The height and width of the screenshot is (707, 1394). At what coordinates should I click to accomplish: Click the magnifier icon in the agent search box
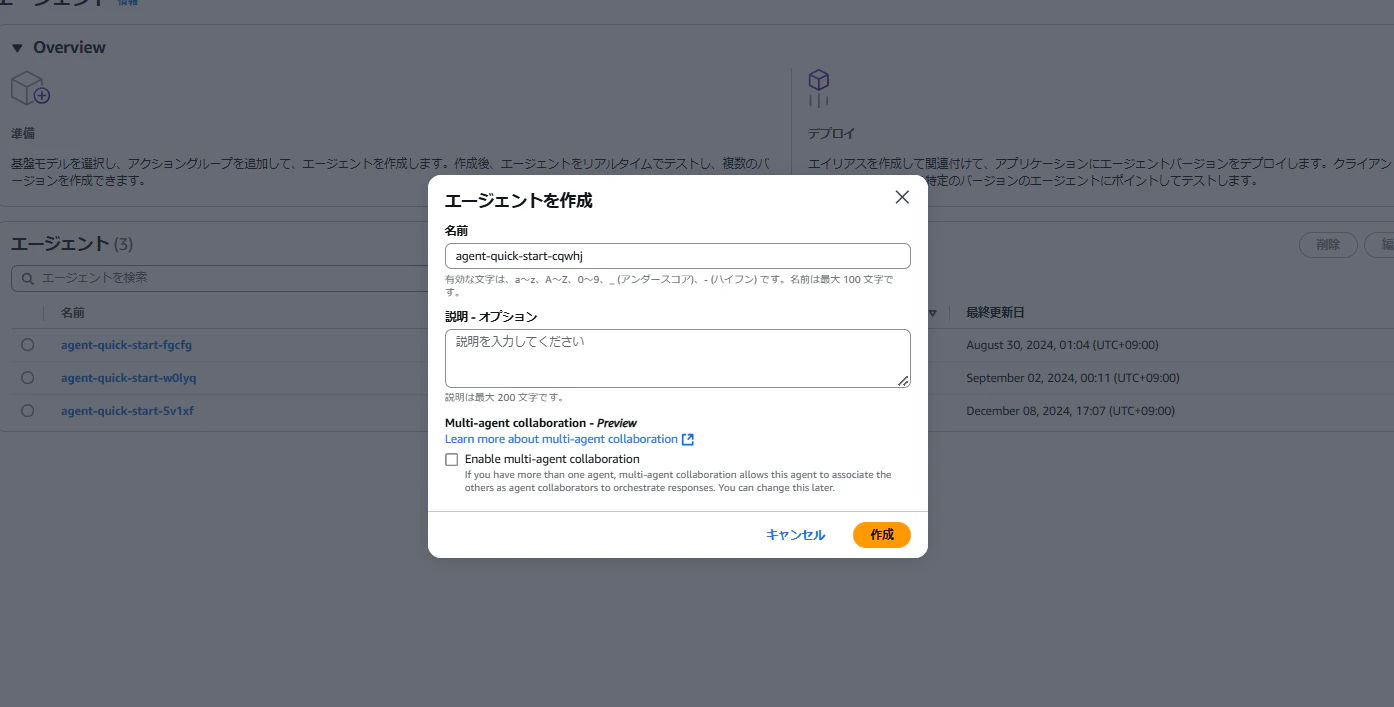[27, 278]
